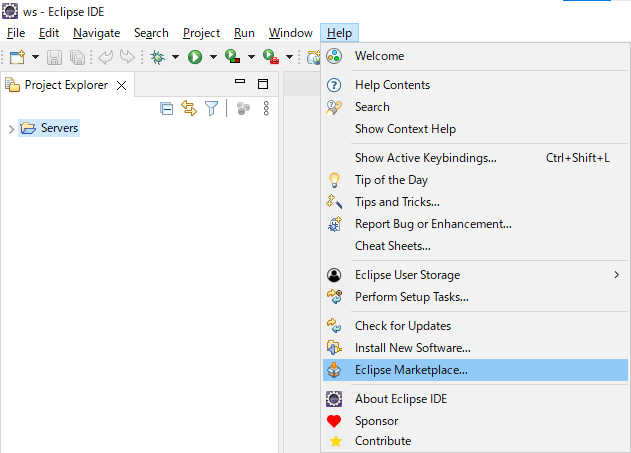Expand the Servers tree node
Screen dimensions: 631x453
(x=11, y=129)
